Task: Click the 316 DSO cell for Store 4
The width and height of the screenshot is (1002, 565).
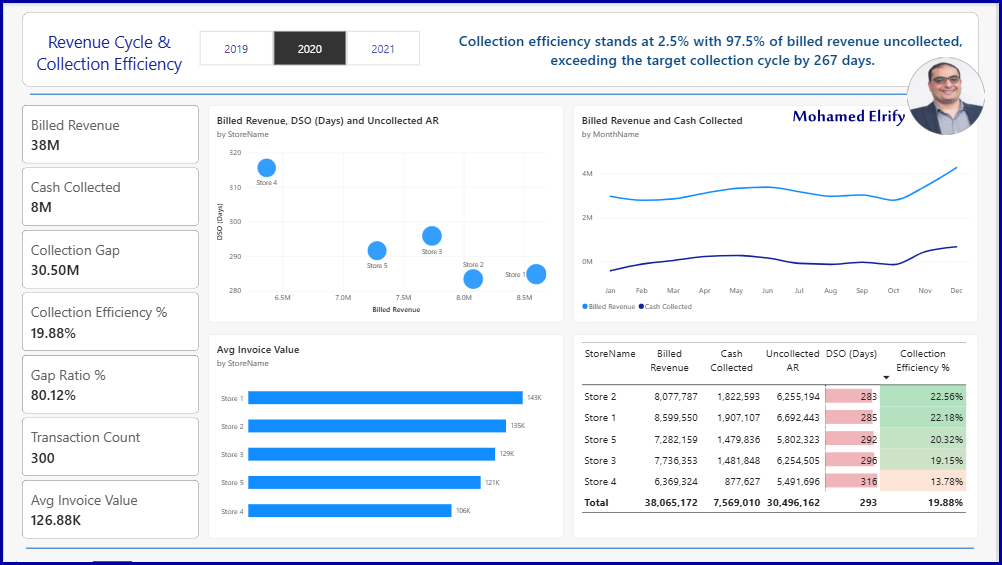Action: coord(852,481)
